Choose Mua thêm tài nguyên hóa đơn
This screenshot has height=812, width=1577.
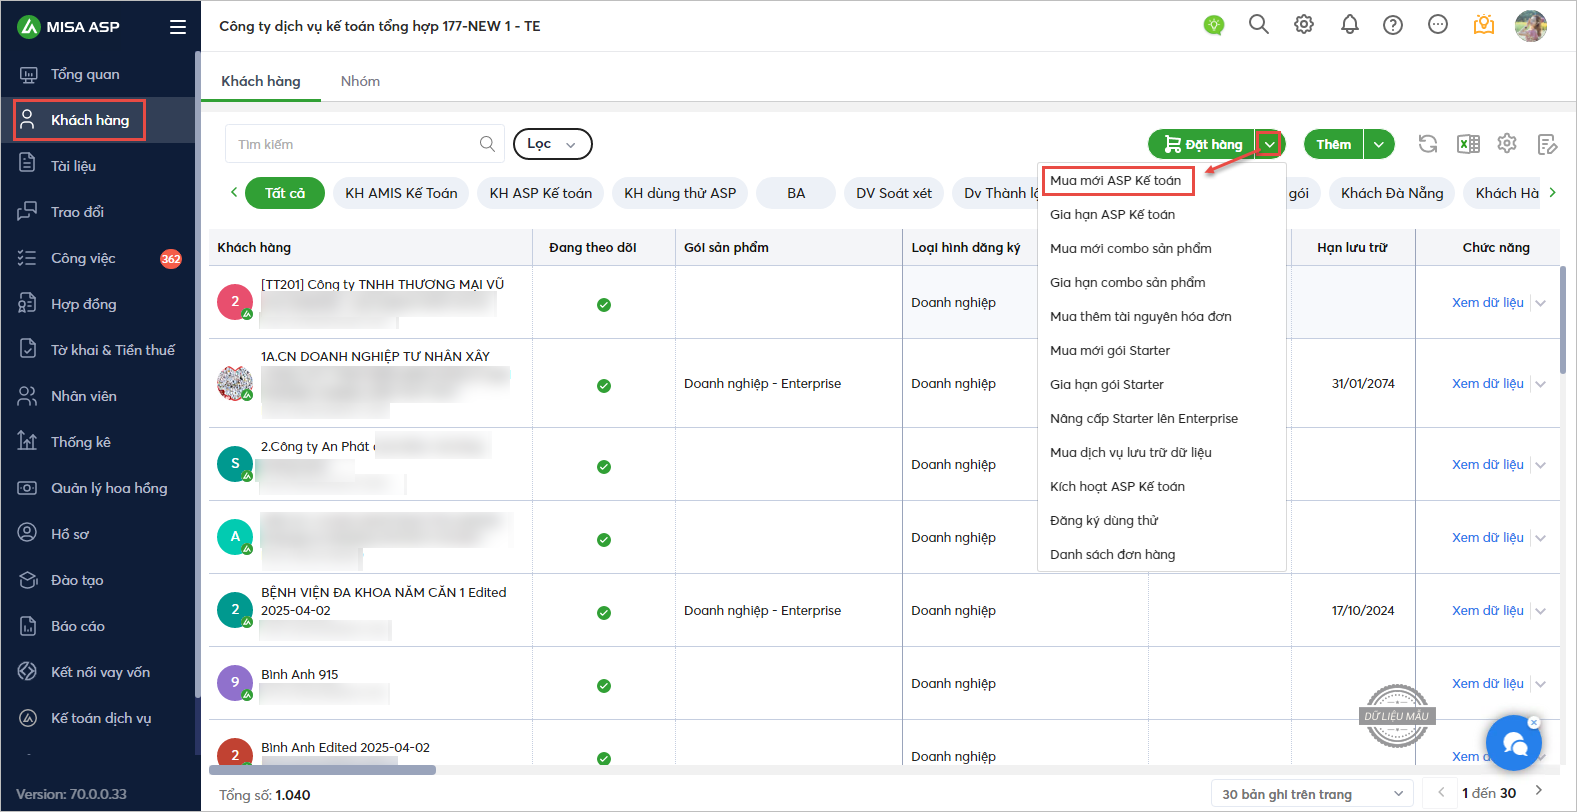[1141, 316]
